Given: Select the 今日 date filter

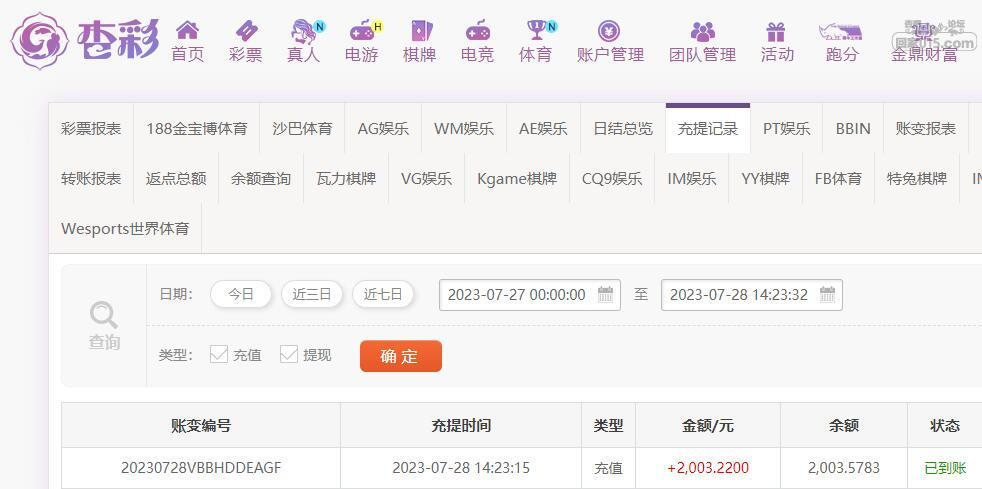Looking at the screenshot, I should click(241, 294).
